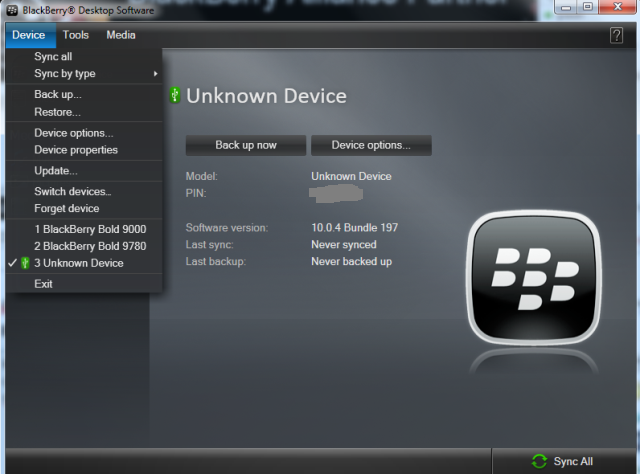Select Forget device menu item
Image resolution: width=640 pixels, height=474 pixels.
pos(67,208)
